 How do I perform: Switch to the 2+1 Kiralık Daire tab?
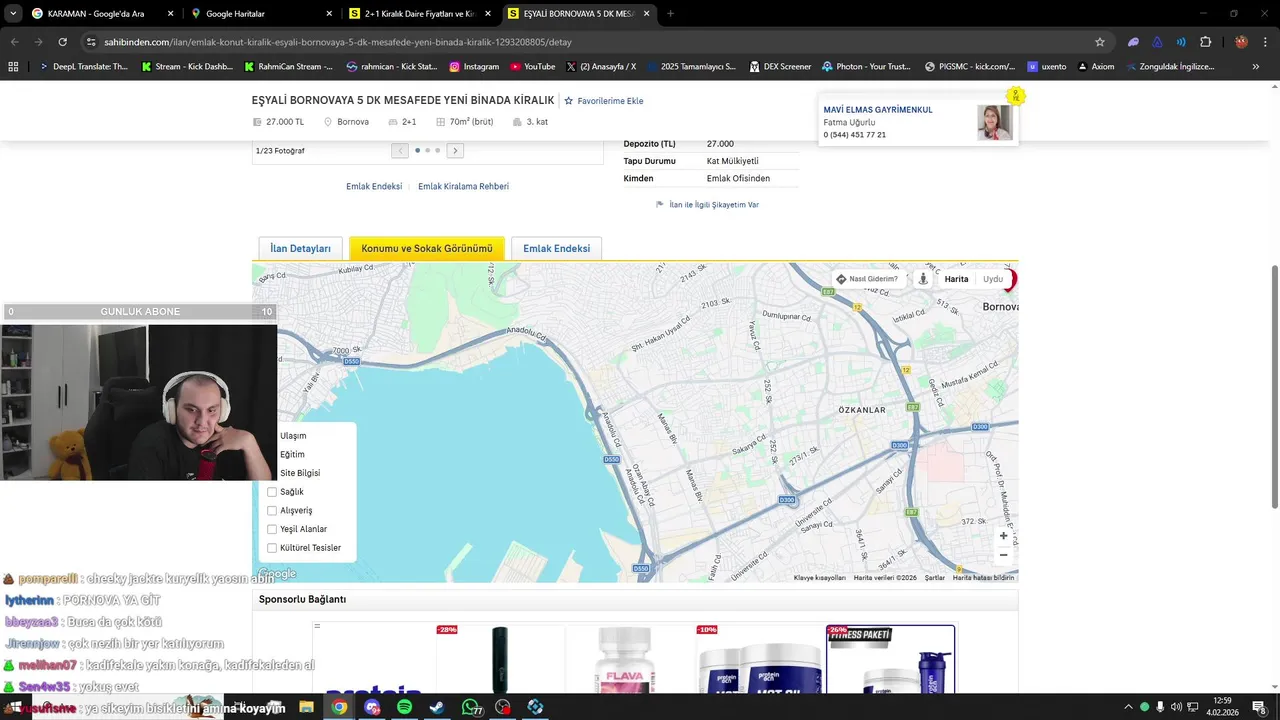pos(421,14)
